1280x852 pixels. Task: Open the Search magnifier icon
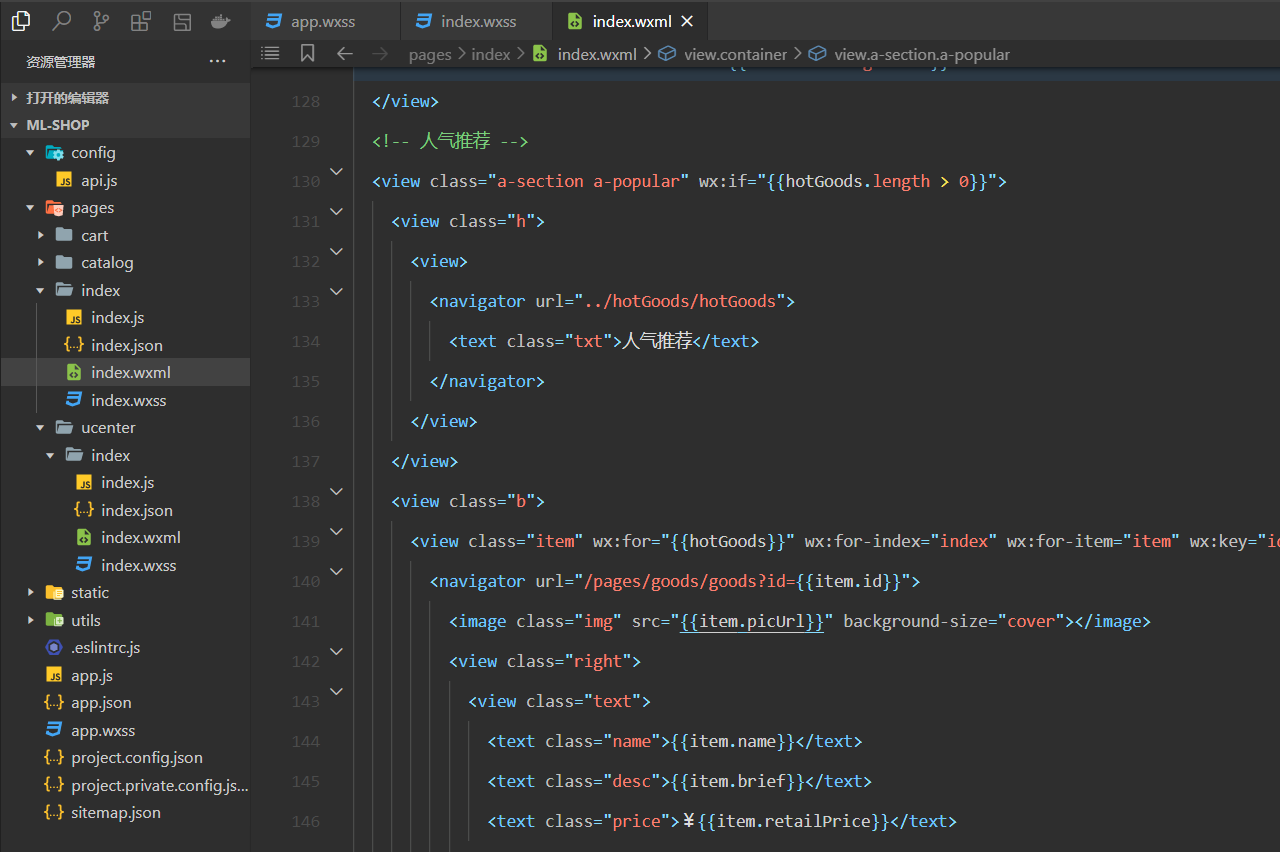tap(61, 20)
